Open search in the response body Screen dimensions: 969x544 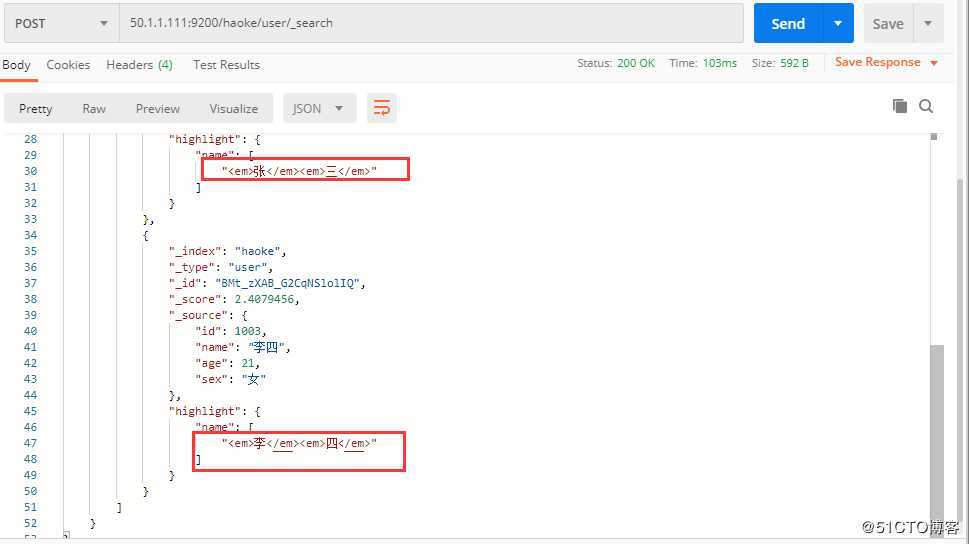926,106
